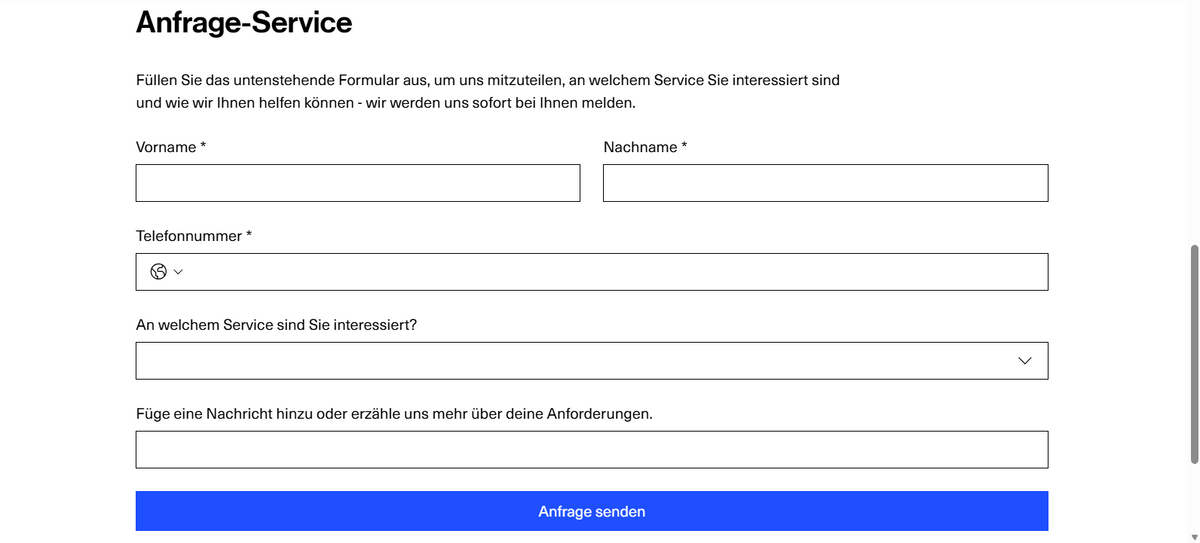This screenshot has width=1200, height=543.
Task: Open the country code globe selector
Action: [x=167, y=272]
